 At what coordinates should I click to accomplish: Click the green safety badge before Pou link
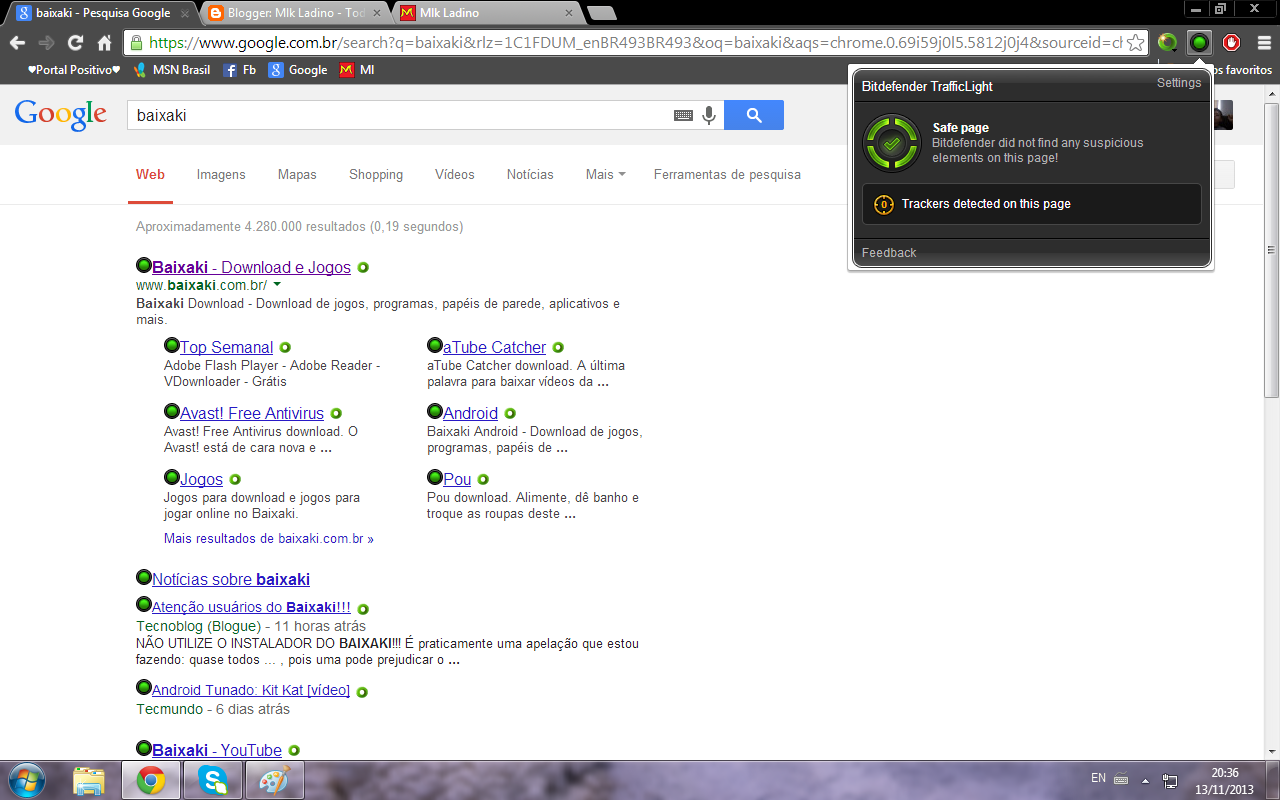434,477
